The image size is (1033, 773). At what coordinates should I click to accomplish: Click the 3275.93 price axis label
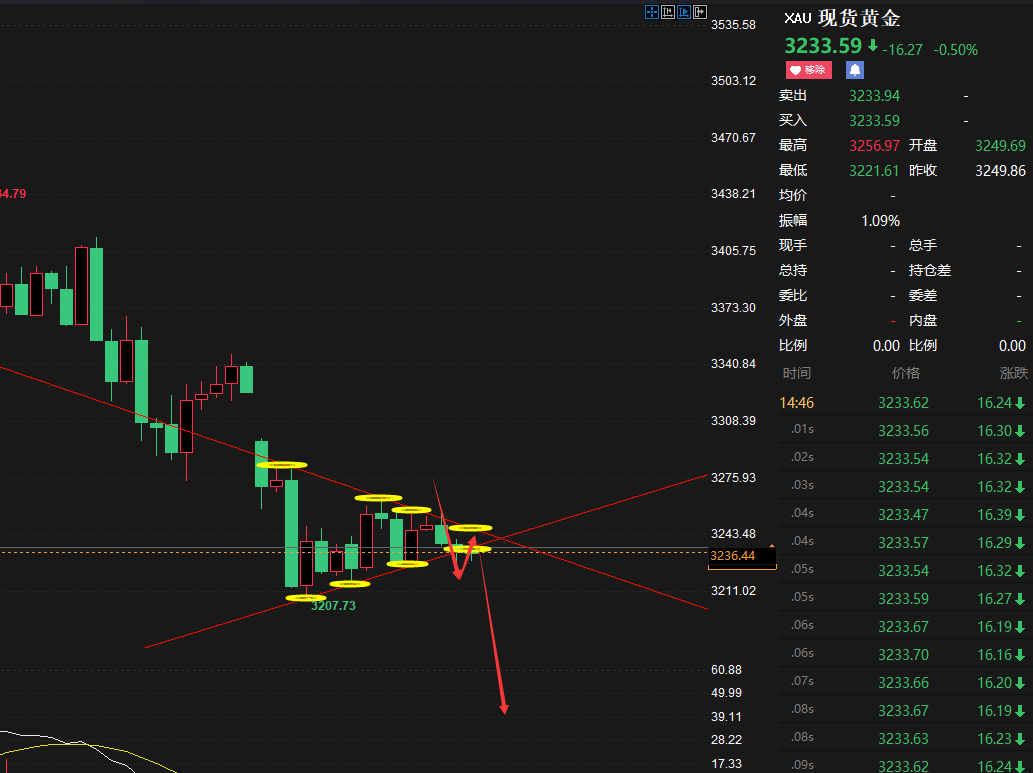click(733, 478)
